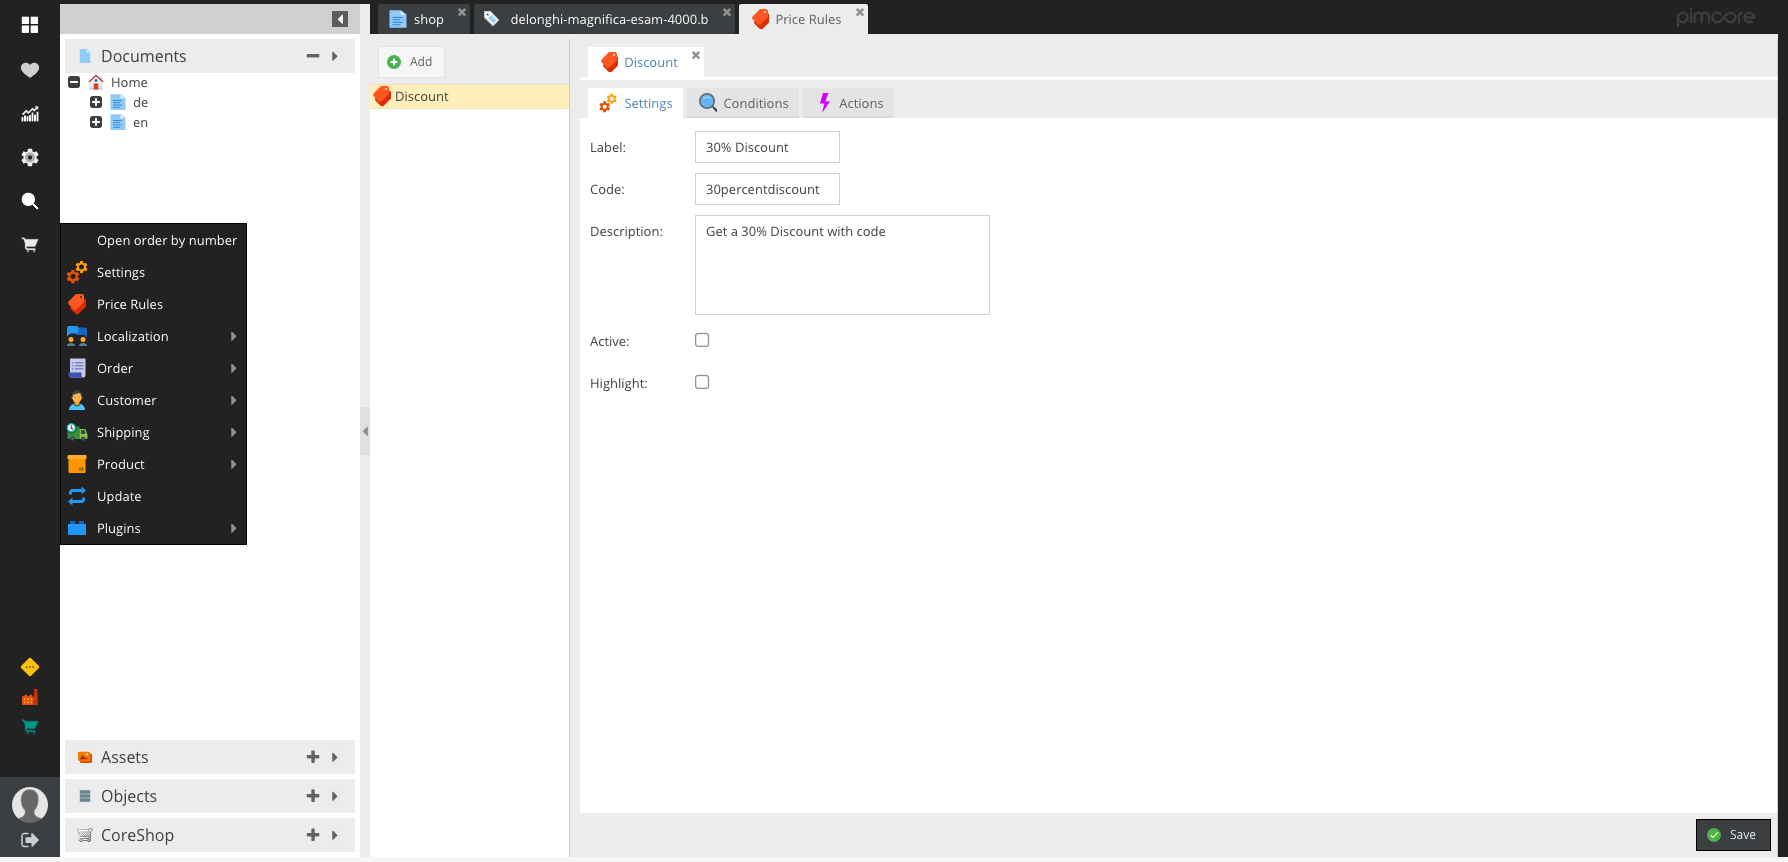Select Open order by number menu item
Screen dimensions: 1788x862
click(153, 240)
